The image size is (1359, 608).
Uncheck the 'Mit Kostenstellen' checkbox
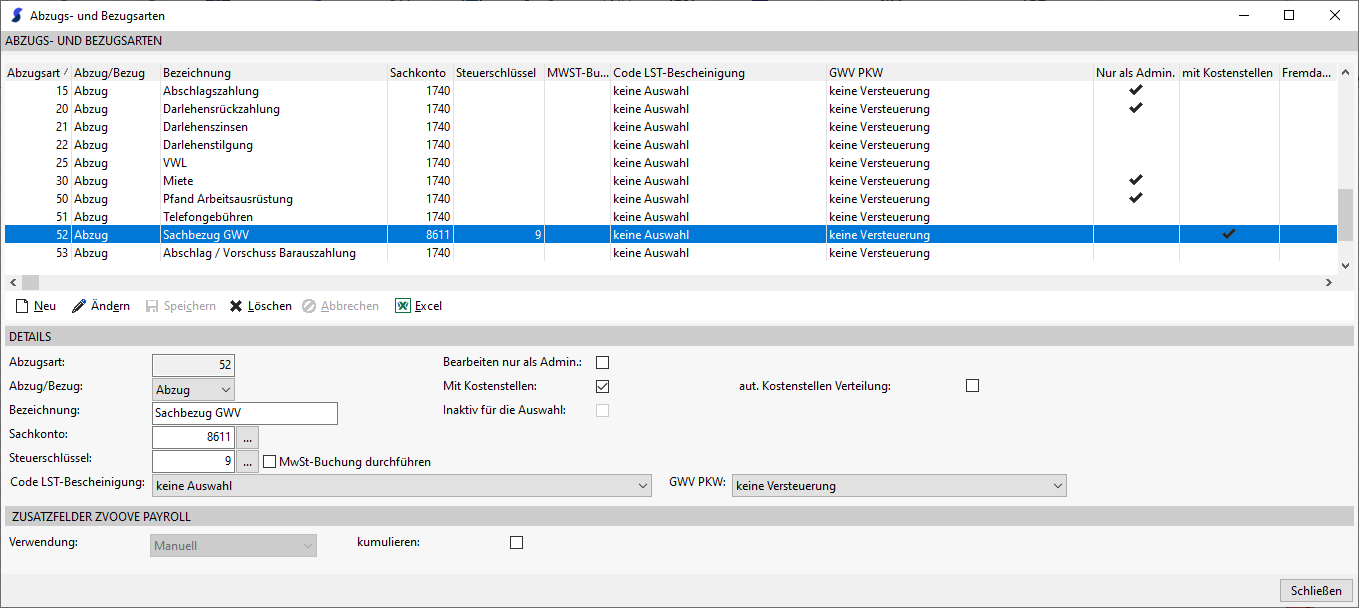(x=602, y=386)
